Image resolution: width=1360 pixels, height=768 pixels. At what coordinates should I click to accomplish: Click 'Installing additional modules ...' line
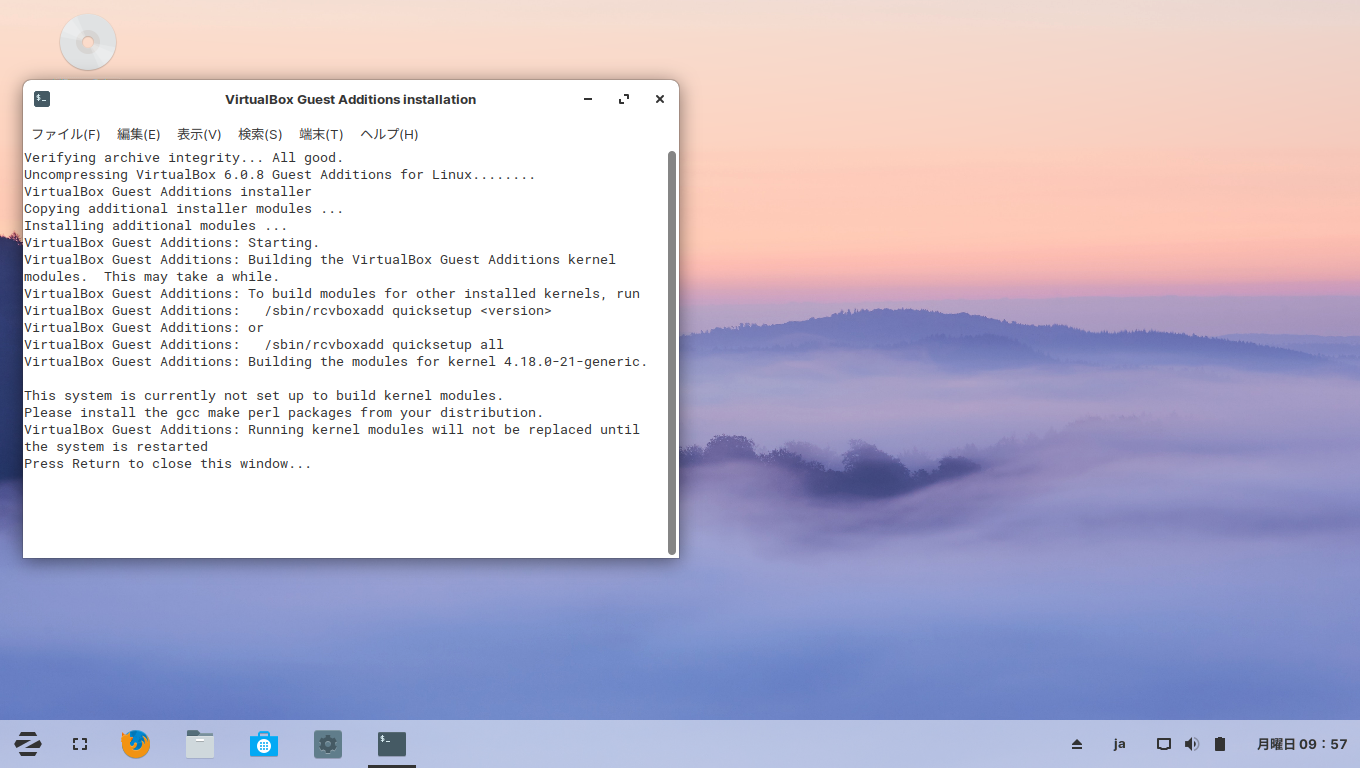coord(156,226)
